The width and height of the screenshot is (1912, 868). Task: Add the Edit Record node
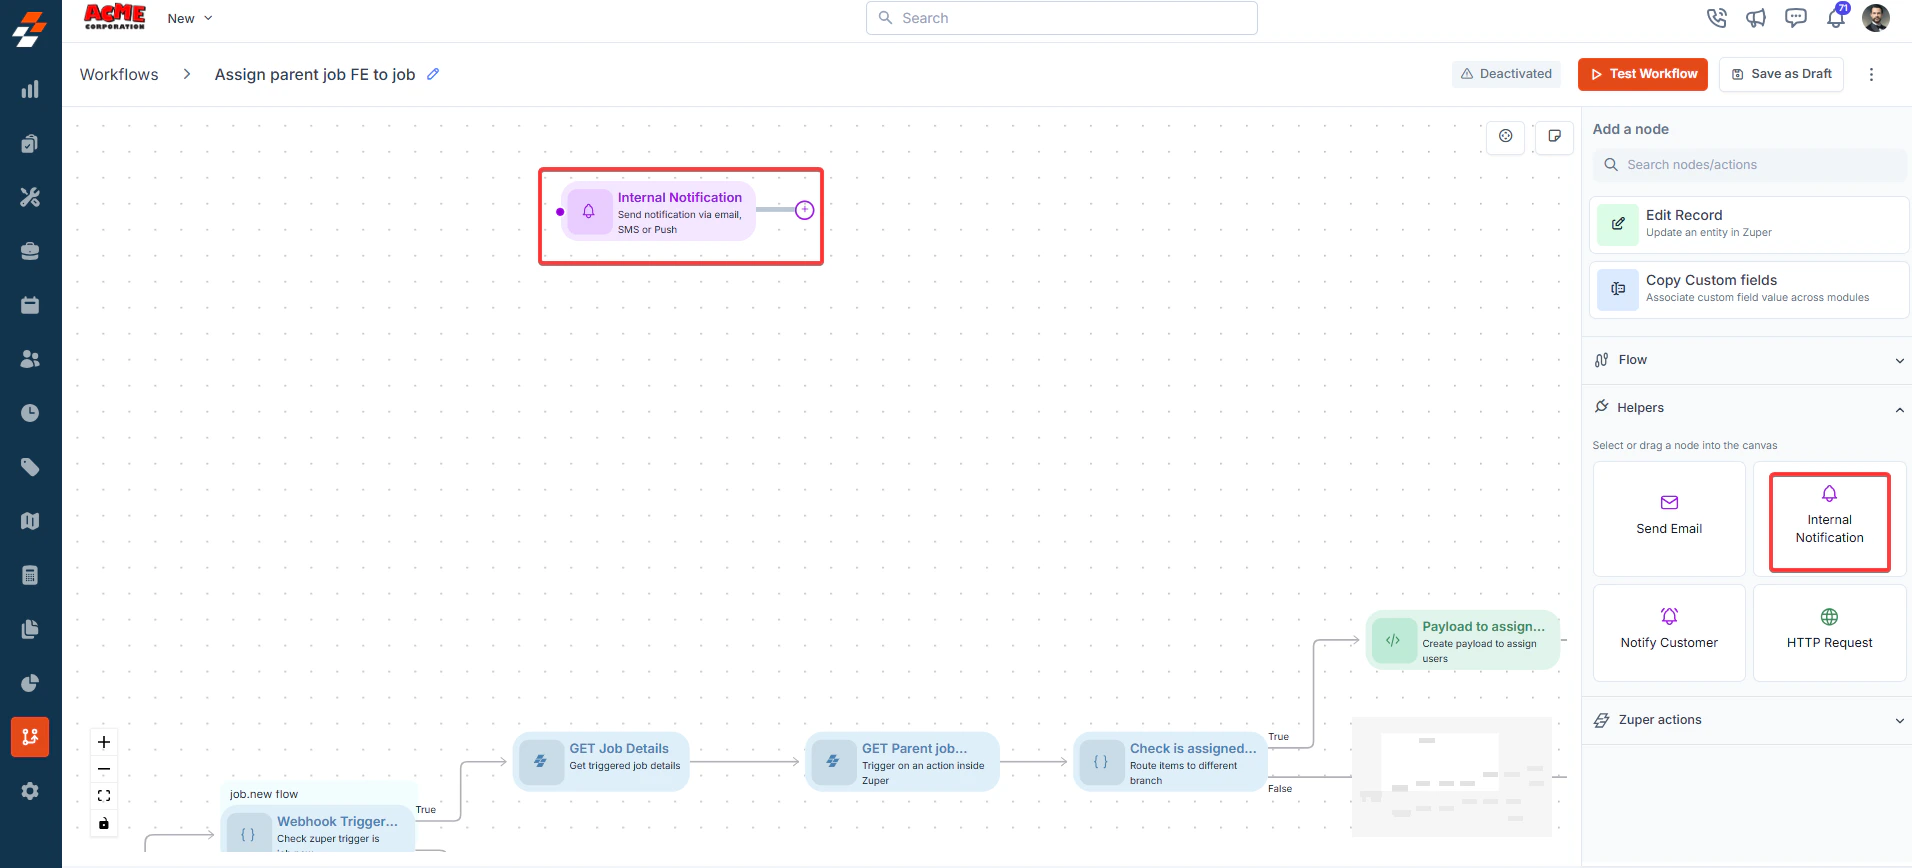pos(1749,224)
